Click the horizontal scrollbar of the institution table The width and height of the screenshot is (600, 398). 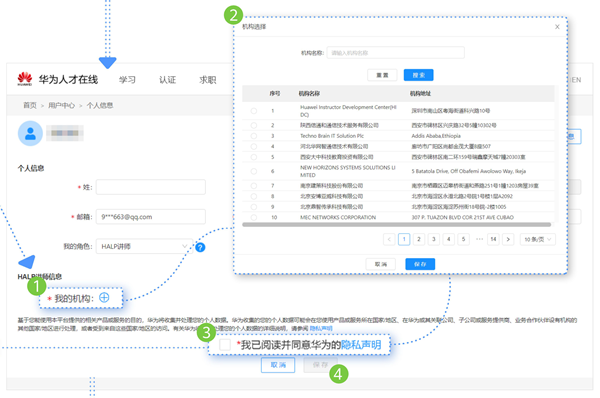(x=396, y=225)
